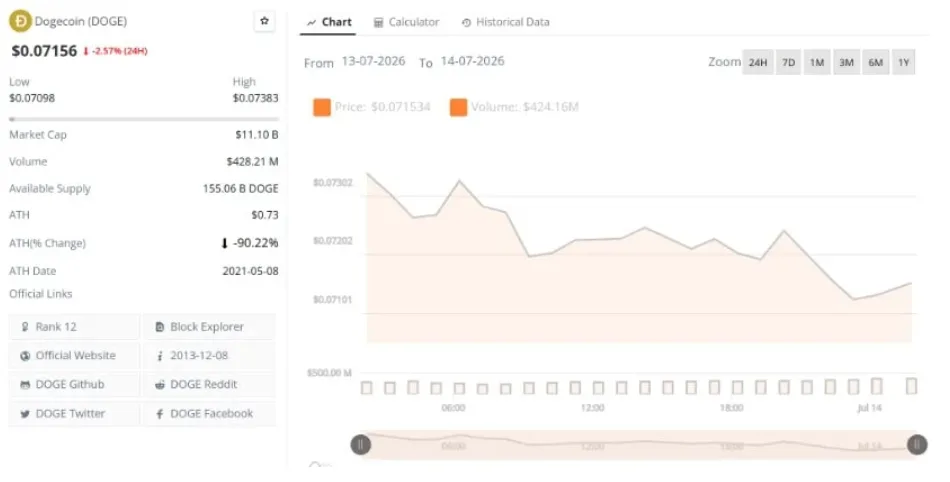Open the Historical Data tab
Image resolution: width=950 pixels, height=482 pixels.
click(x=506, y=22)
